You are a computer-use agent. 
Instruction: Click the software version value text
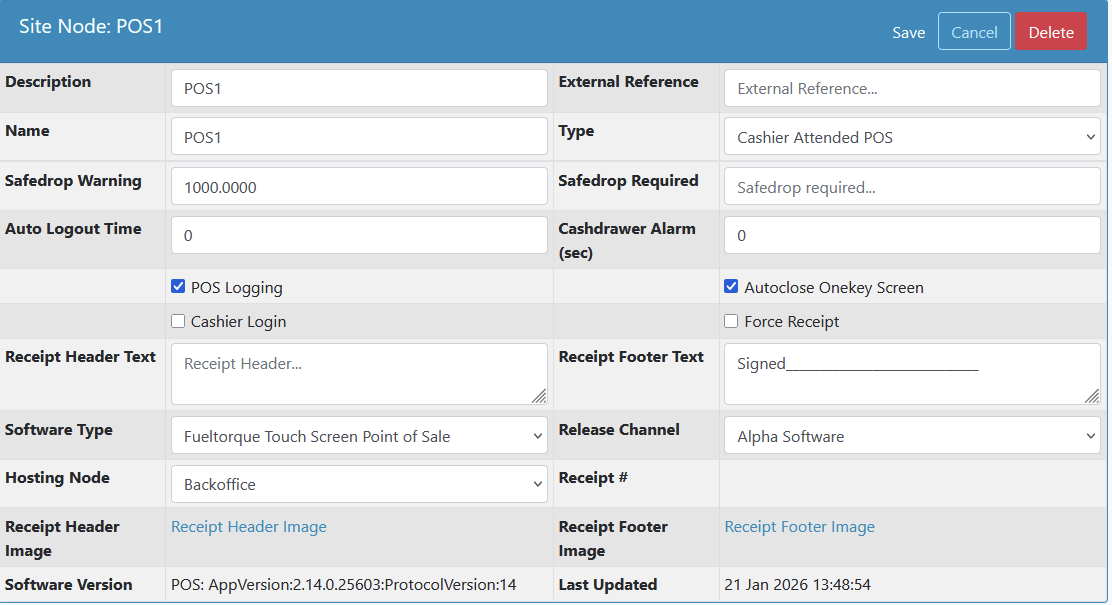click(344, 584)
